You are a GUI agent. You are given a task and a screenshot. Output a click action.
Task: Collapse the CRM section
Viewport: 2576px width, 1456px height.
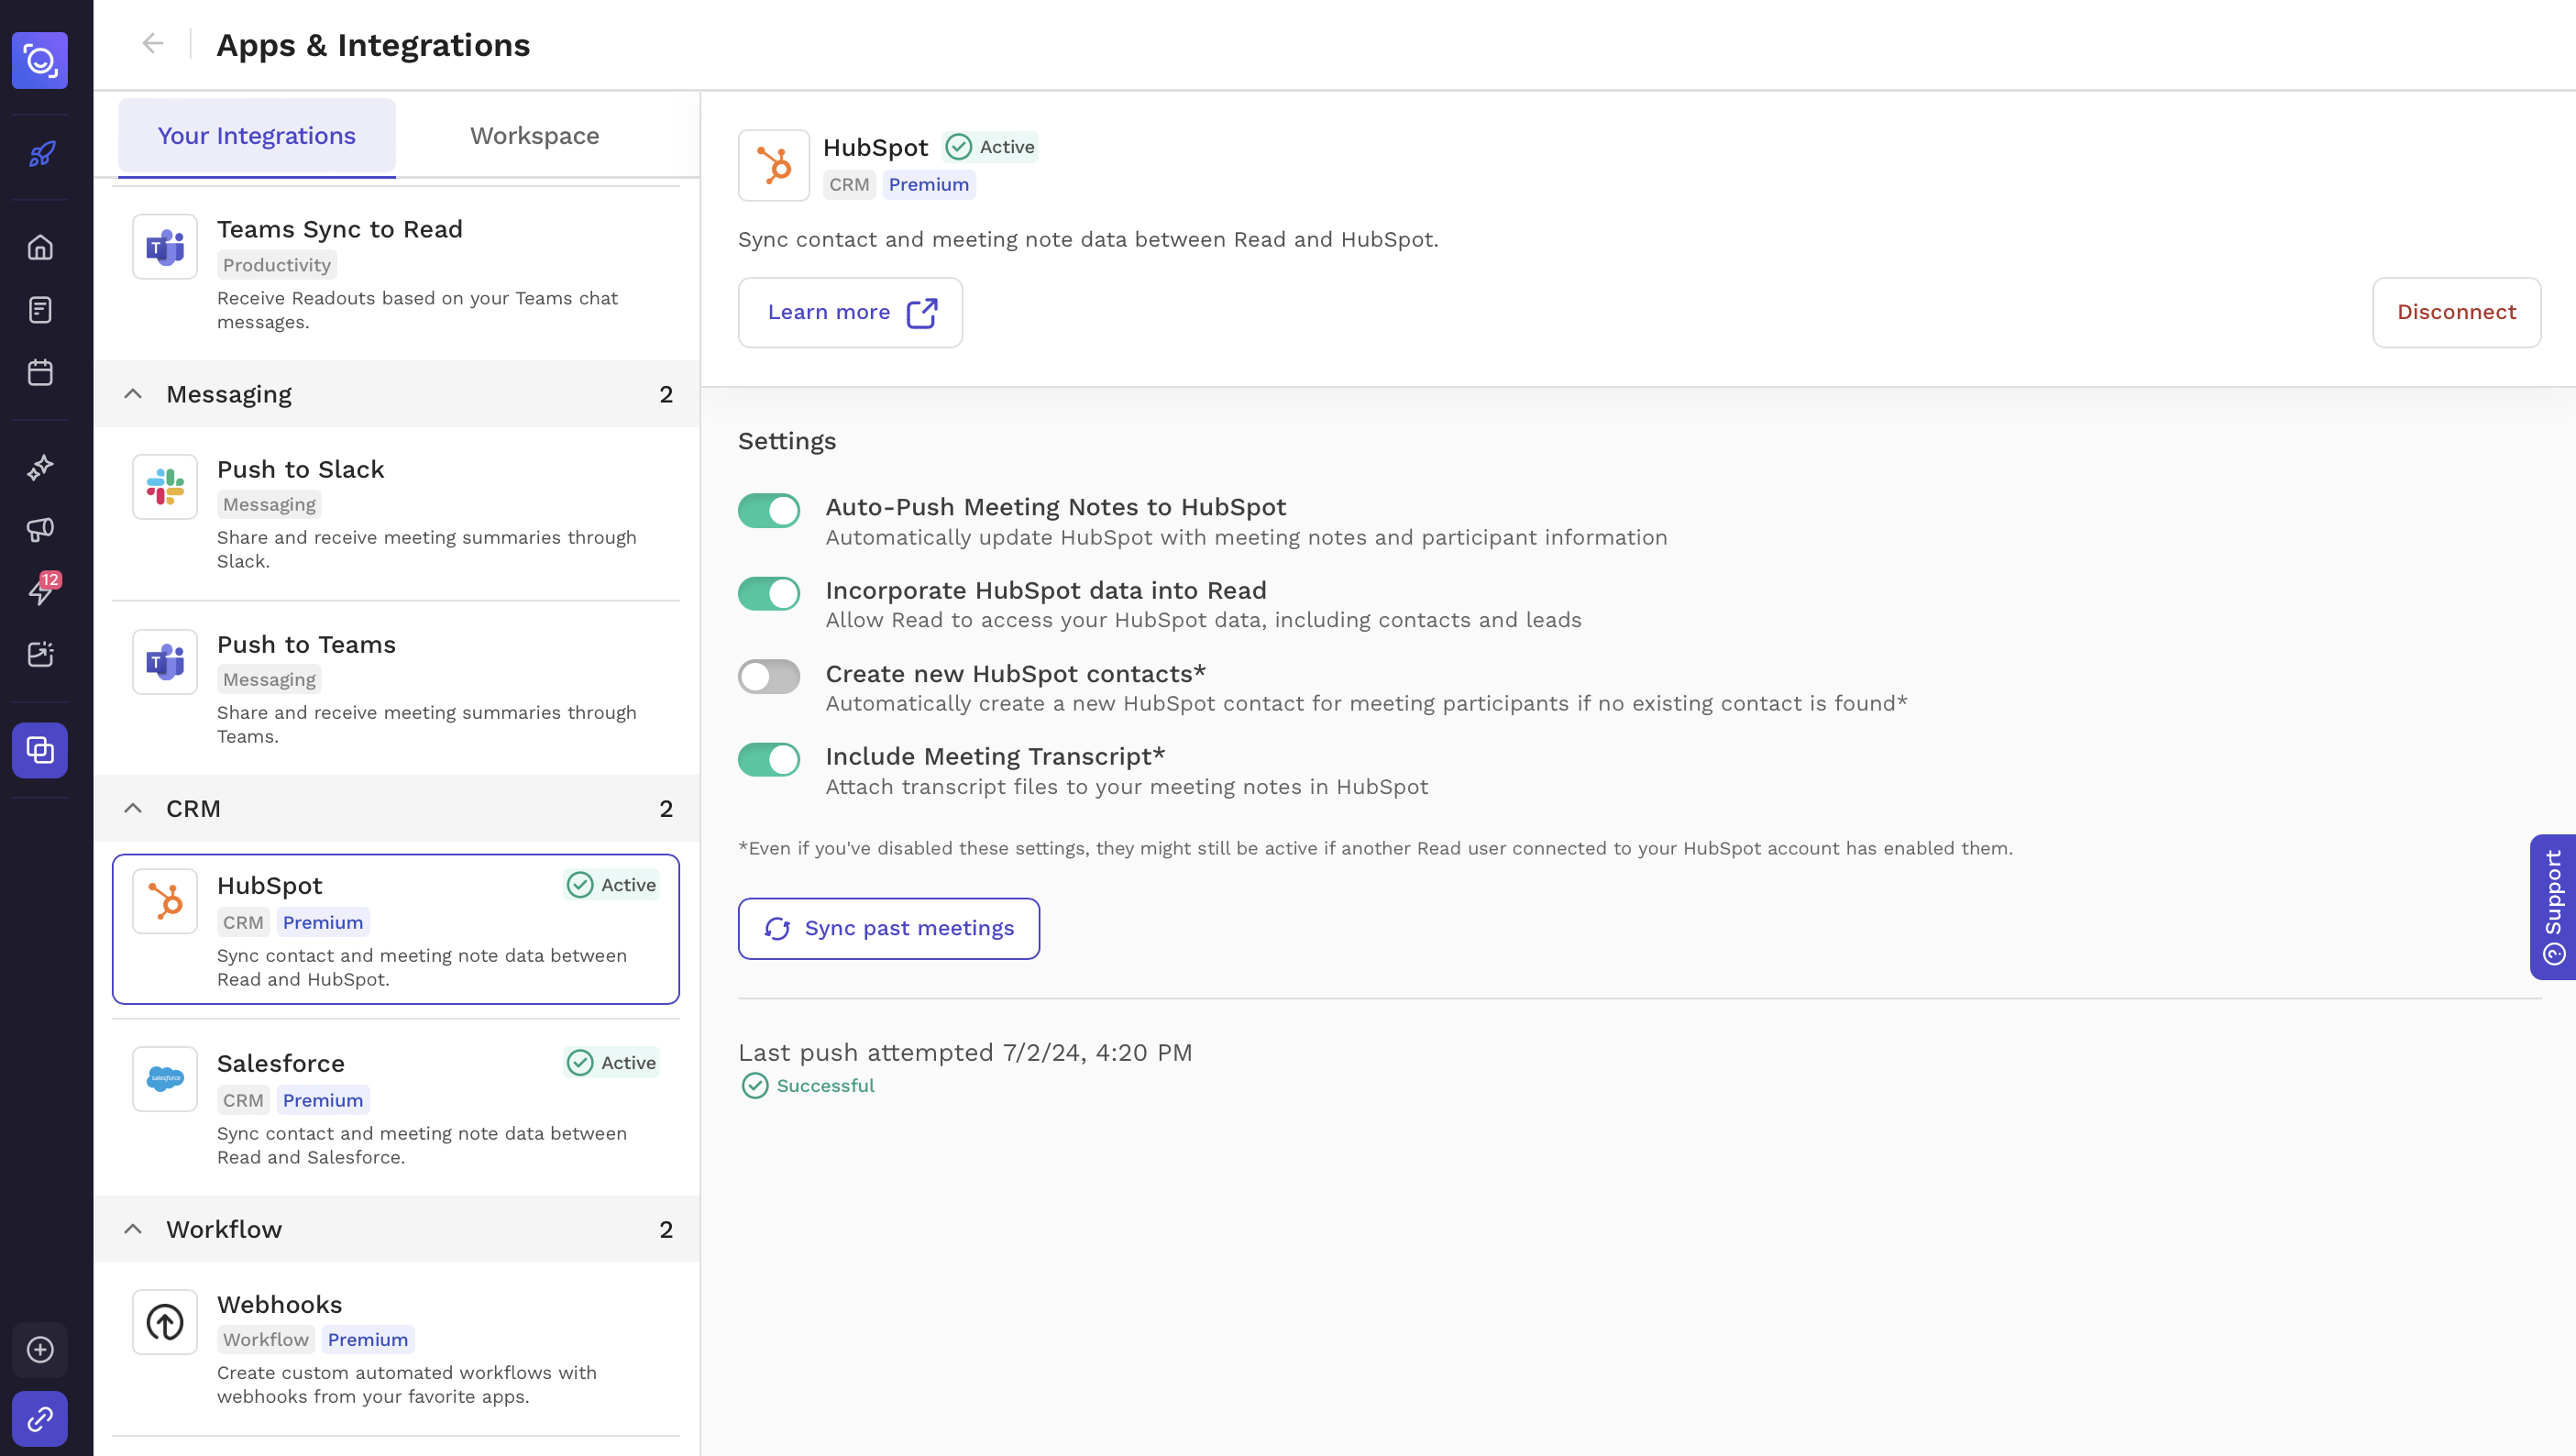[x=133, y=808]
